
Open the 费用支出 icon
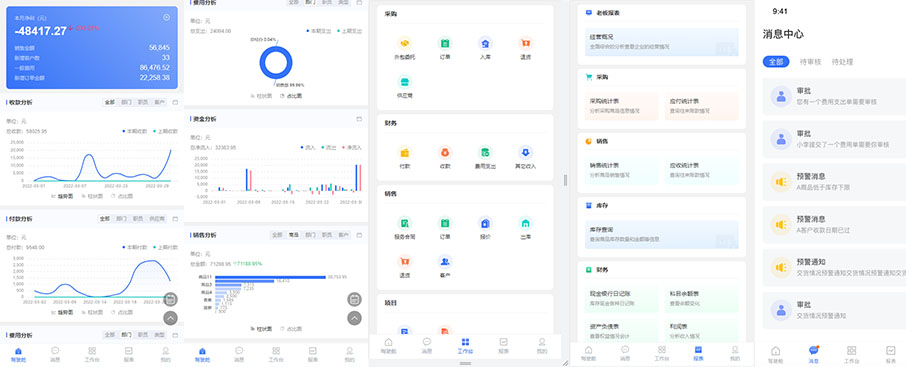(485, 153)
